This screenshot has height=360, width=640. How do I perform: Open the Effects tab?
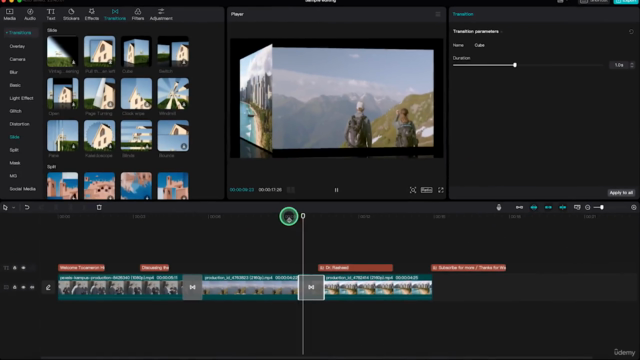coord(91,14)
